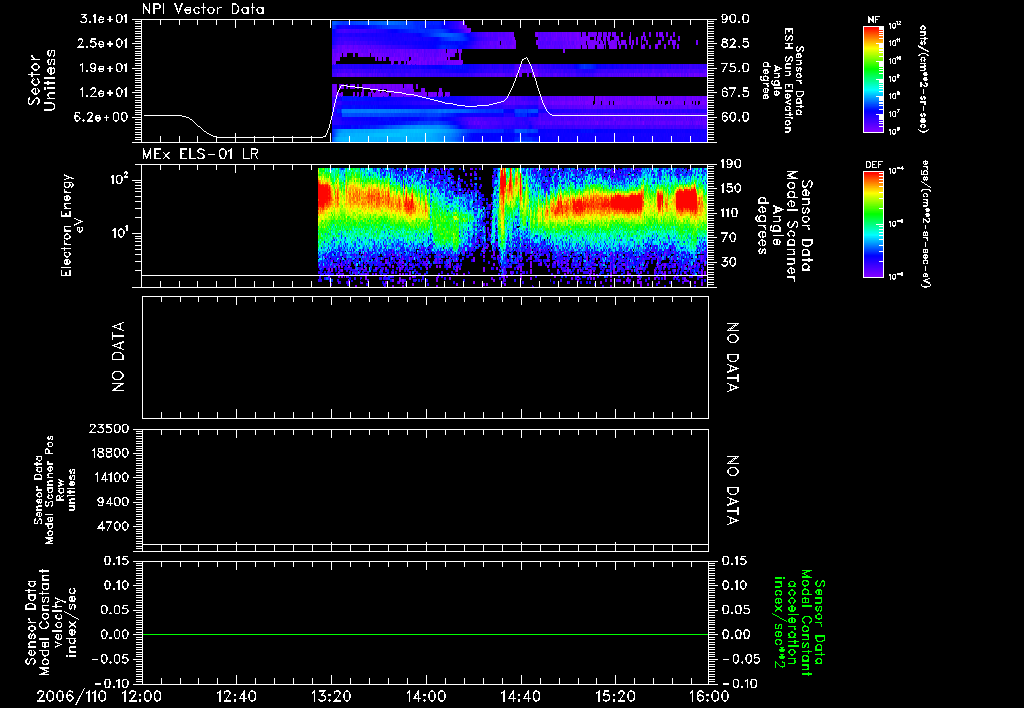Click the 67.5 sun elevation tick label
The image size is (1024, 708).
[x=735, y=93]
